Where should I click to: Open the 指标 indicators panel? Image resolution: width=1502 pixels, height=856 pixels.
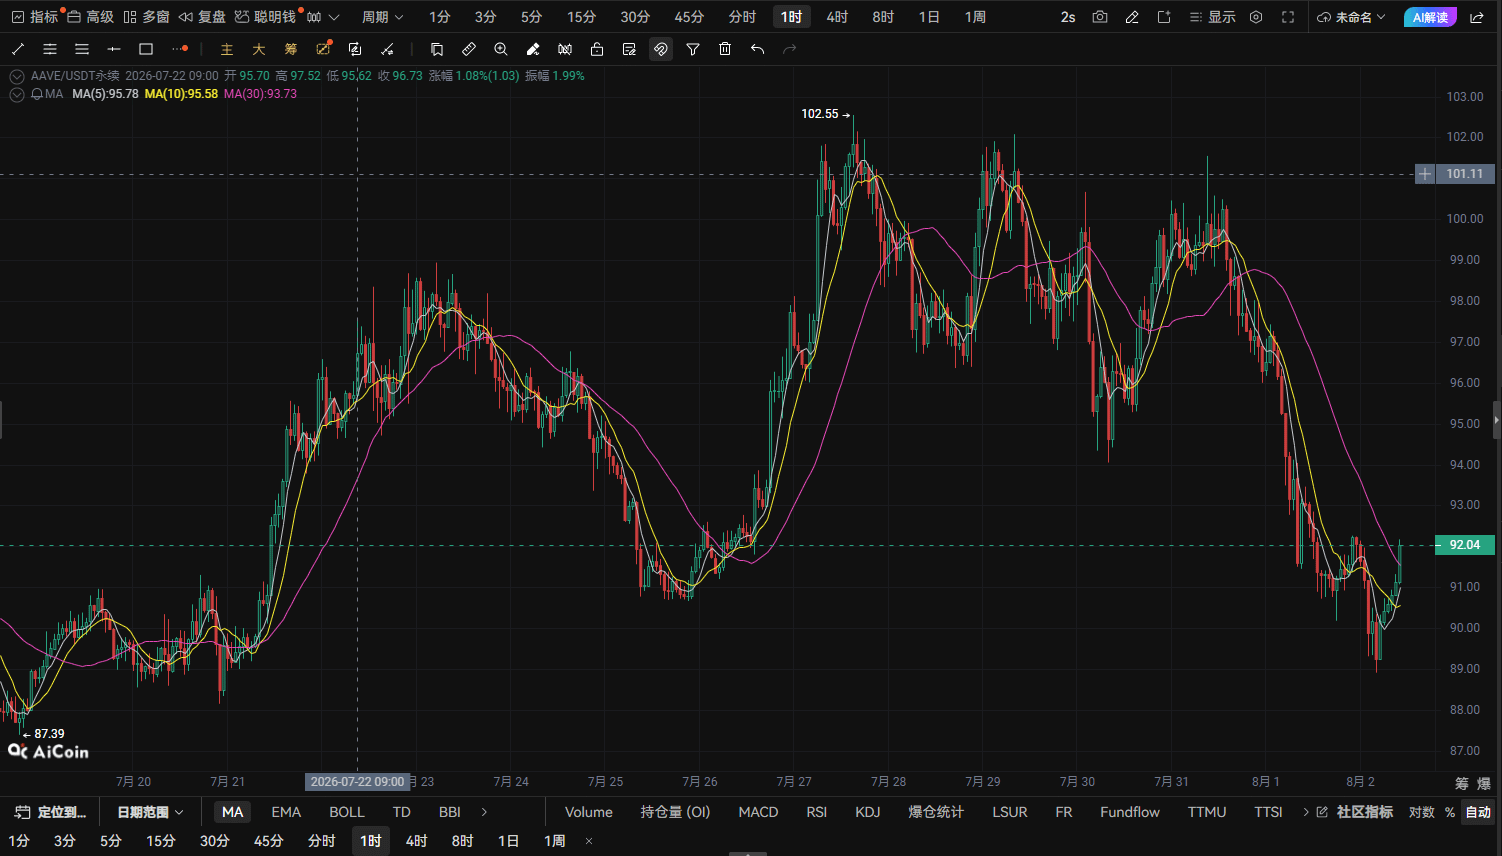[x=35, y=17]
